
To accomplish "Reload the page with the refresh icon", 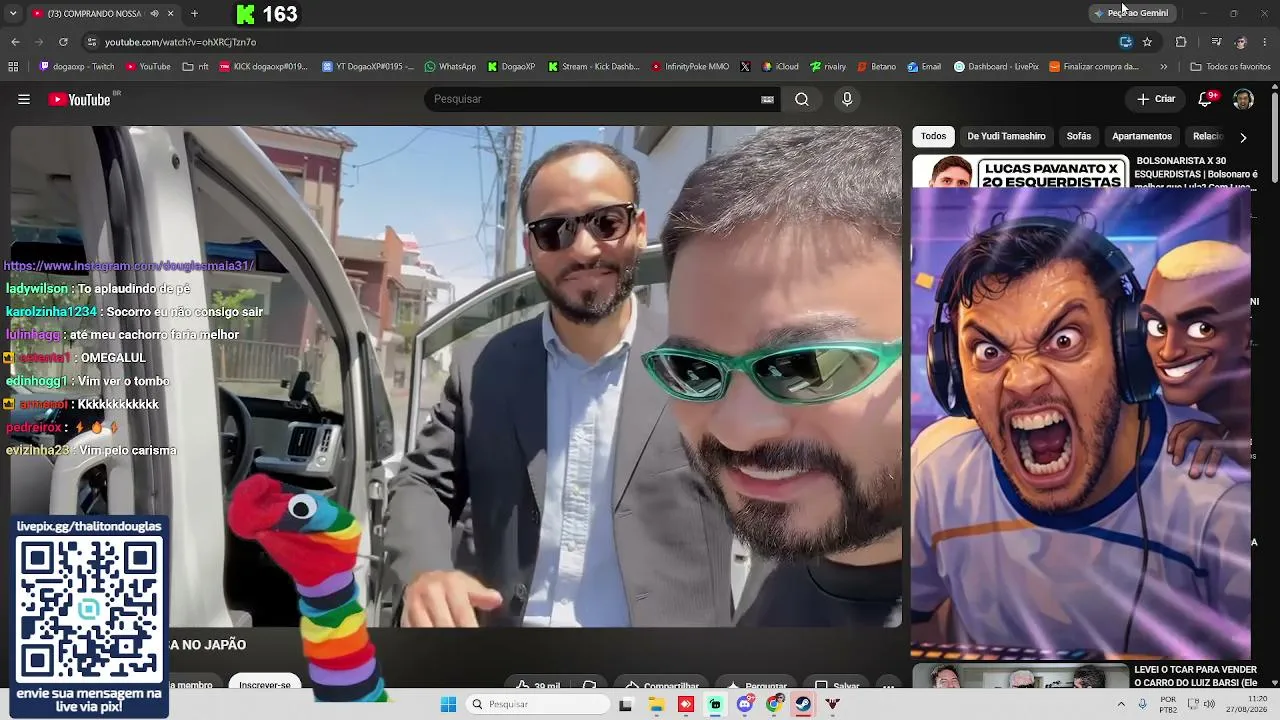I will (63, 42).
